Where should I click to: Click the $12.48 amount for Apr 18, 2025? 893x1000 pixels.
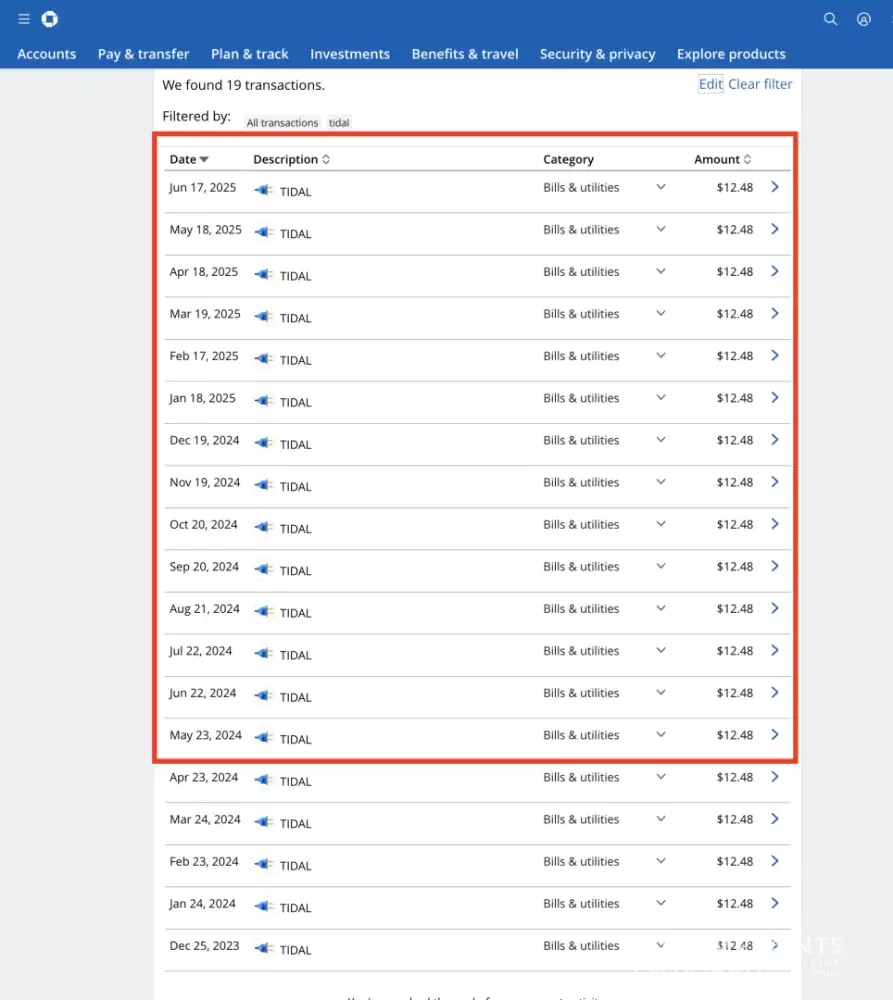pyautogui.click(x=735, y=272)
